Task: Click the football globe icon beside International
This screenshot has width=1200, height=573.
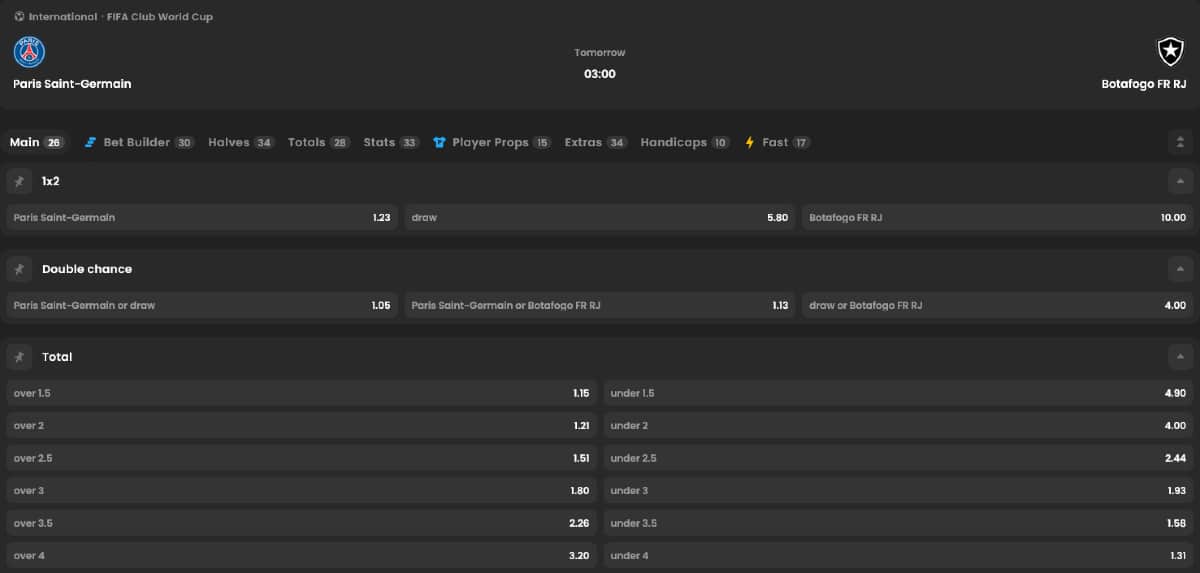Action: (19, 17)
